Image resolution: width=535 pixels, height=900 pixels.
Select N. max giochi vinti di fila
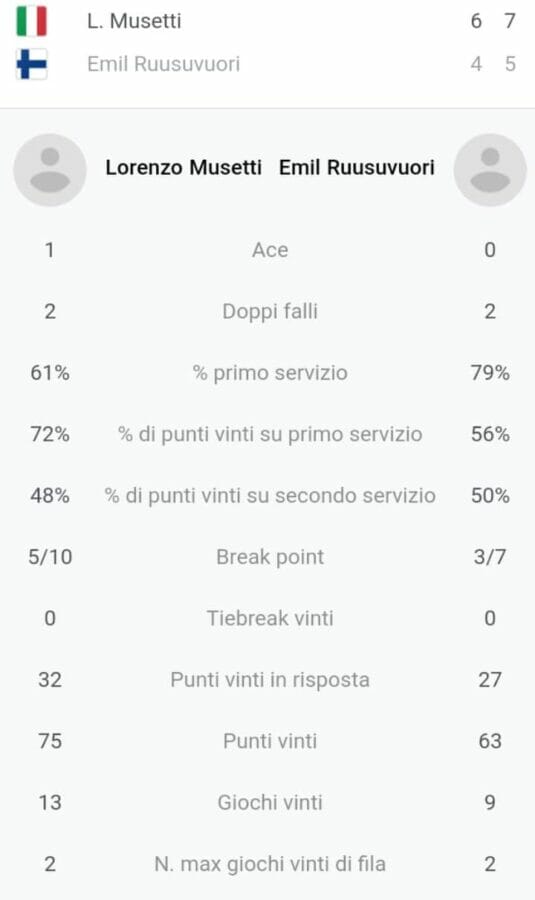pos(270,864)
